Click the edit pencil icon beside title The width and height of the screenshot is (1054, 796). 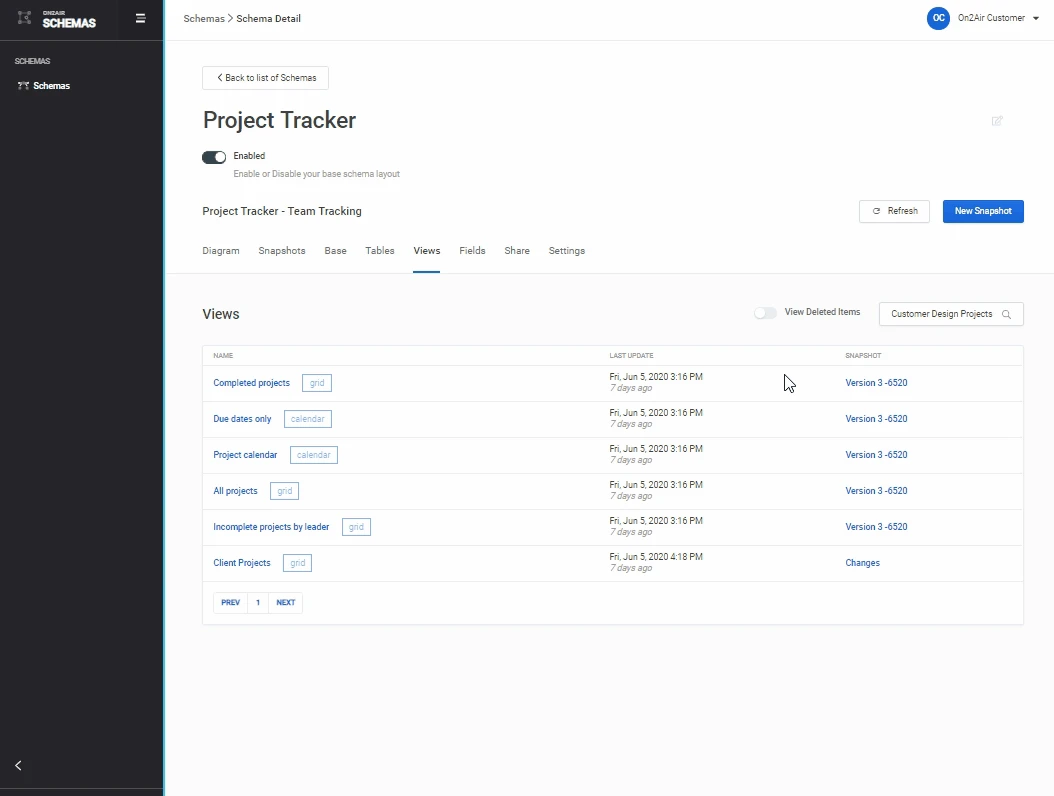tap(997, 121)
